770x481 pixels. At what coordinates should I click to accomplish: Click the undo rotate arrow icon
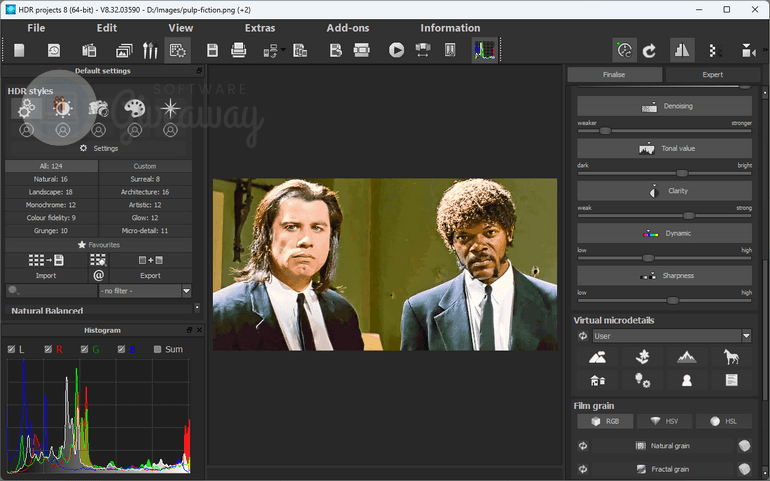click(649, 50)
